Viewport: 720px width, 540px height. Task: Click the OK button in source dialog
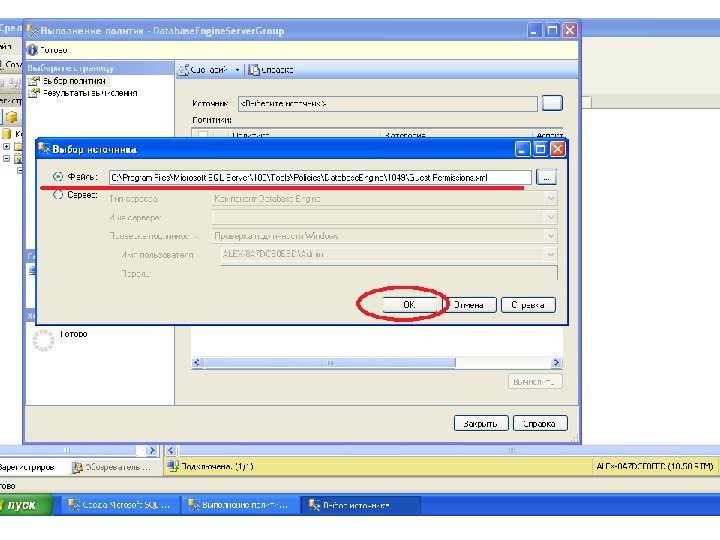click(410, 304)
